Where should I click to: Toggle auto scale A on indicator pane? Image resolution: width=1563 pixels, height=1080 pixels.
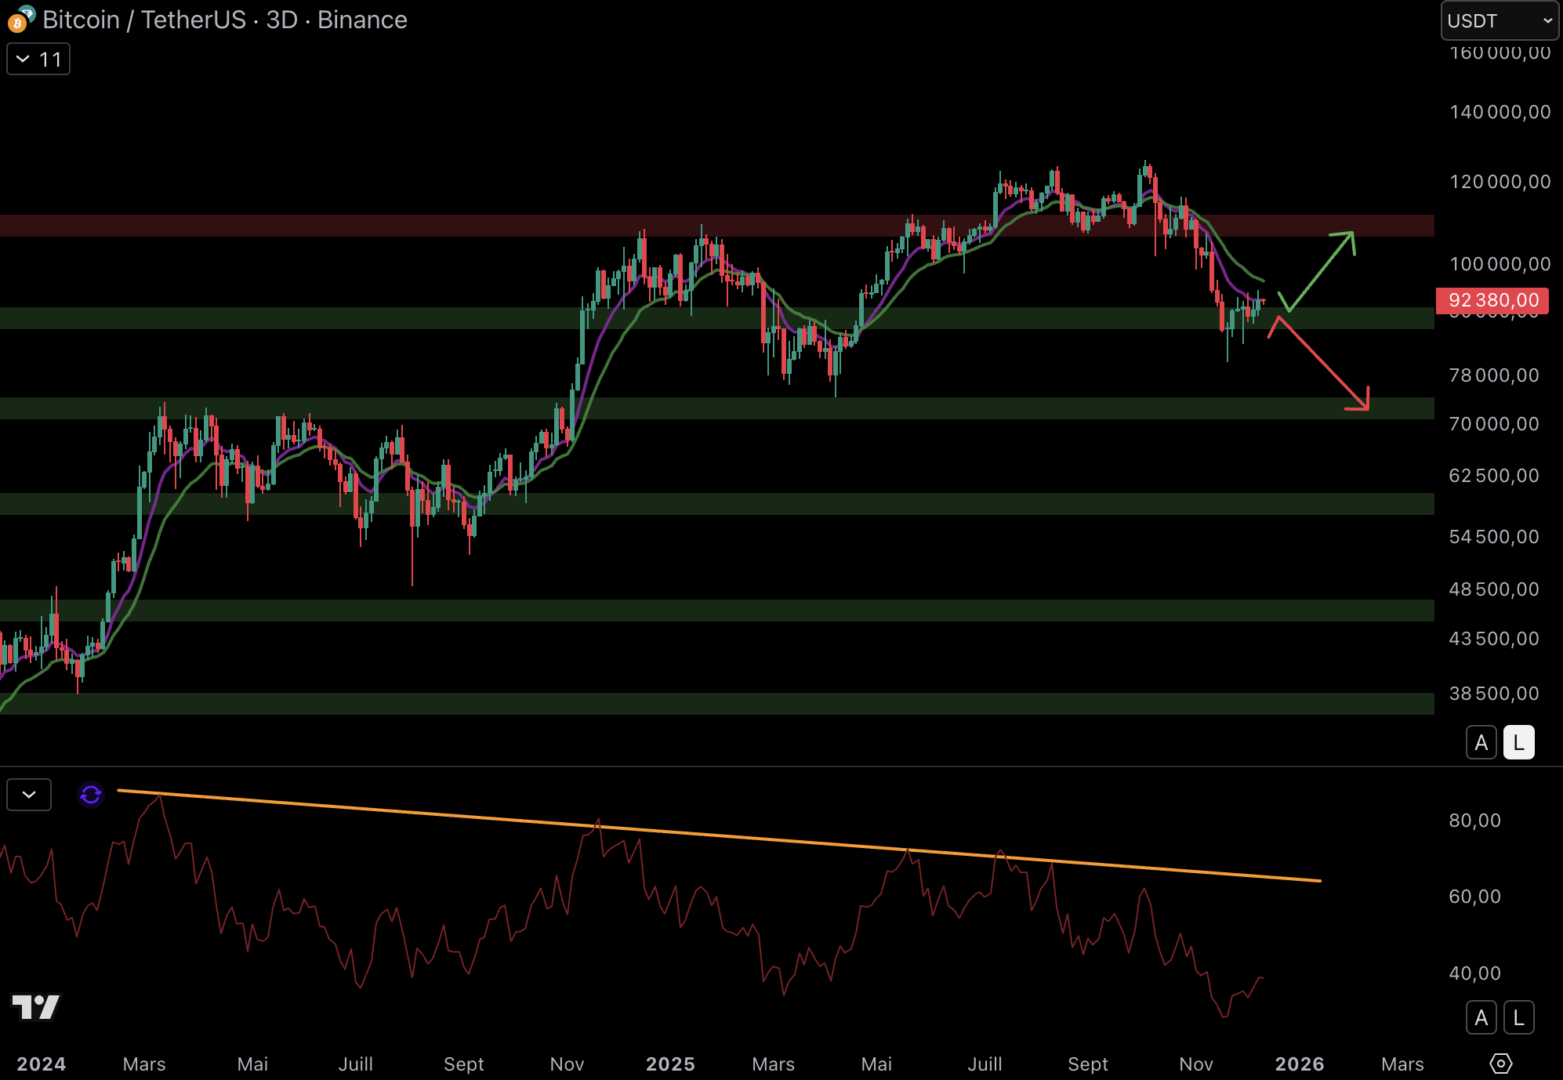[x=1481, y=1018]
